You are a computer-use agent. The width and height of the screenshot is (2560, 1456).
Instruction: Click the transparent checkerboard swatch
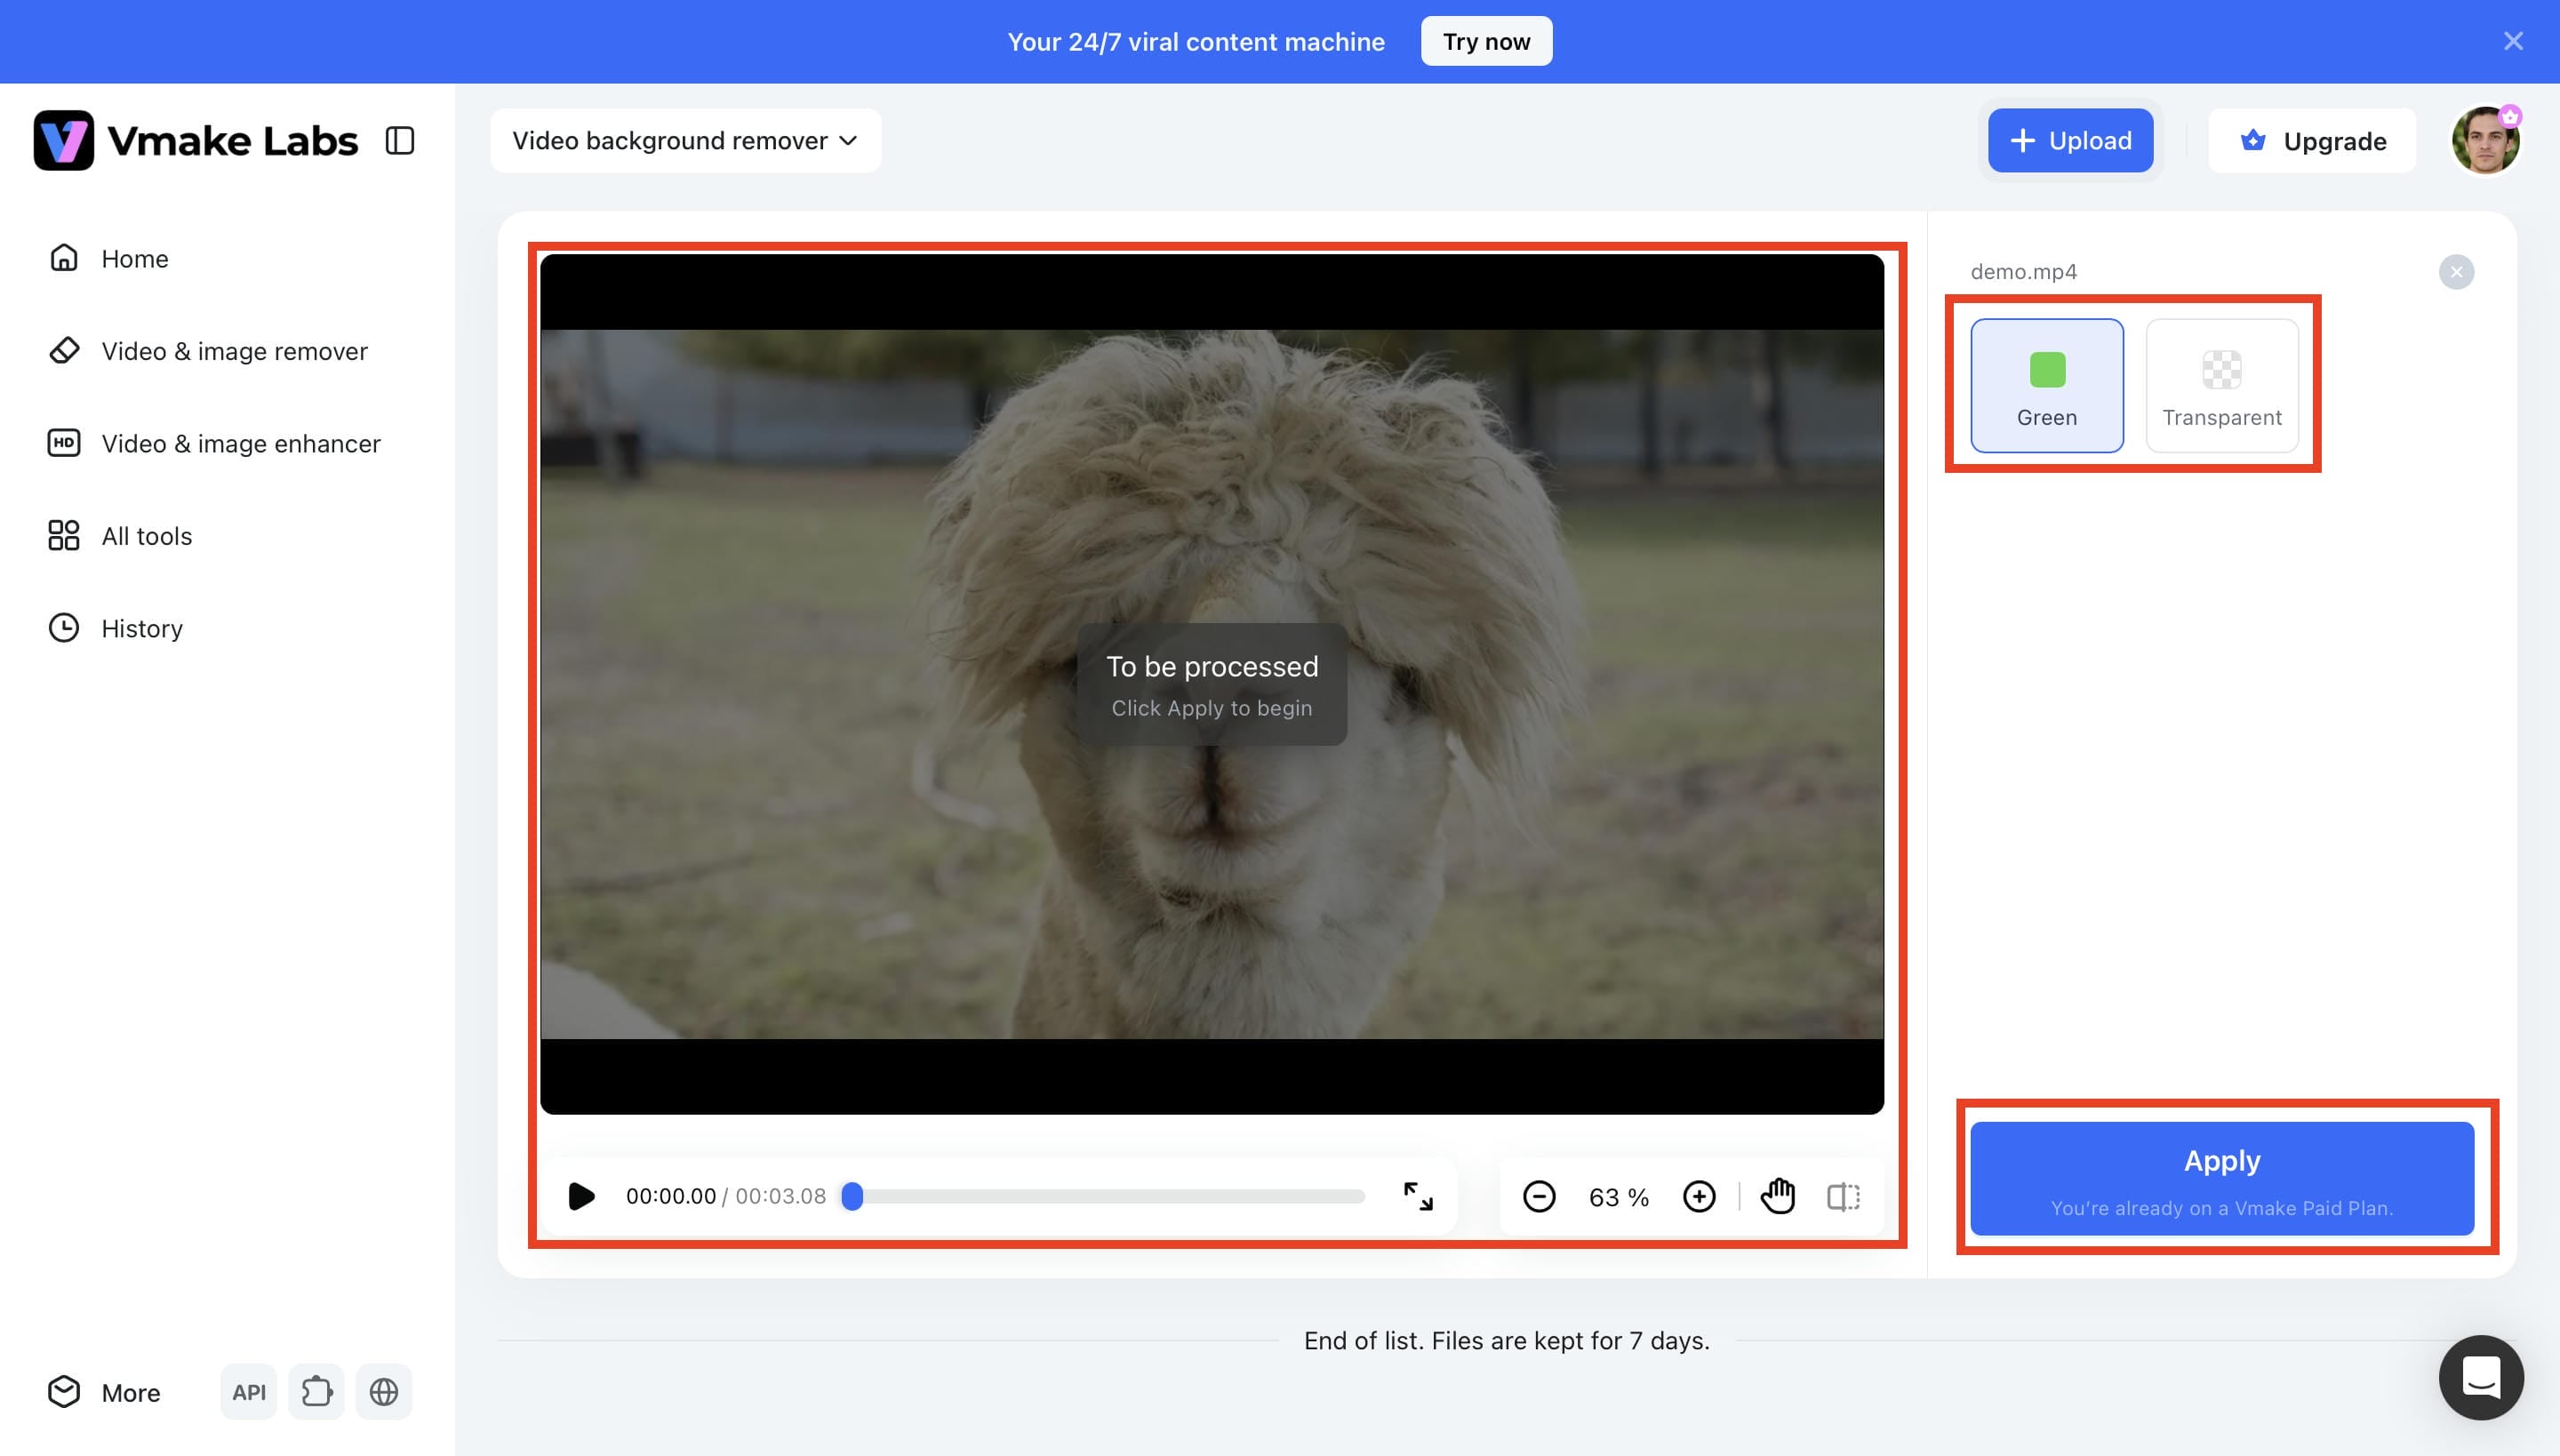pyautogui.click(x=2222, y=370)
